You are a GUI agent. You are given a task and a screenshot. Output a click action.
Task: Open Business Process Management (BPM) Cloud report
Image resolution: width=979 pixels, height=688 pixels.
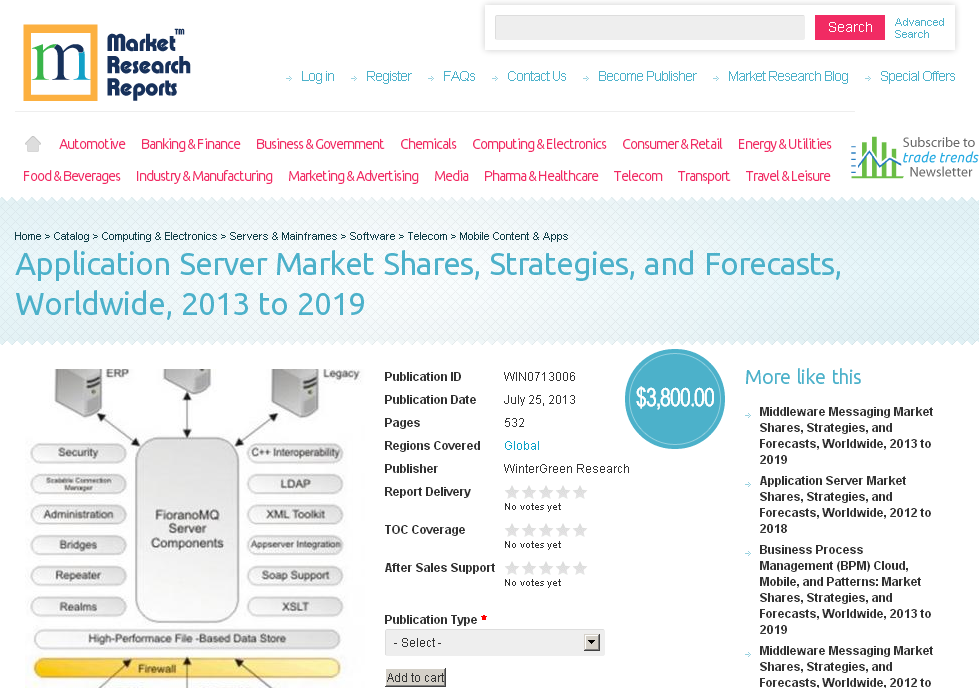click(845, 589)
